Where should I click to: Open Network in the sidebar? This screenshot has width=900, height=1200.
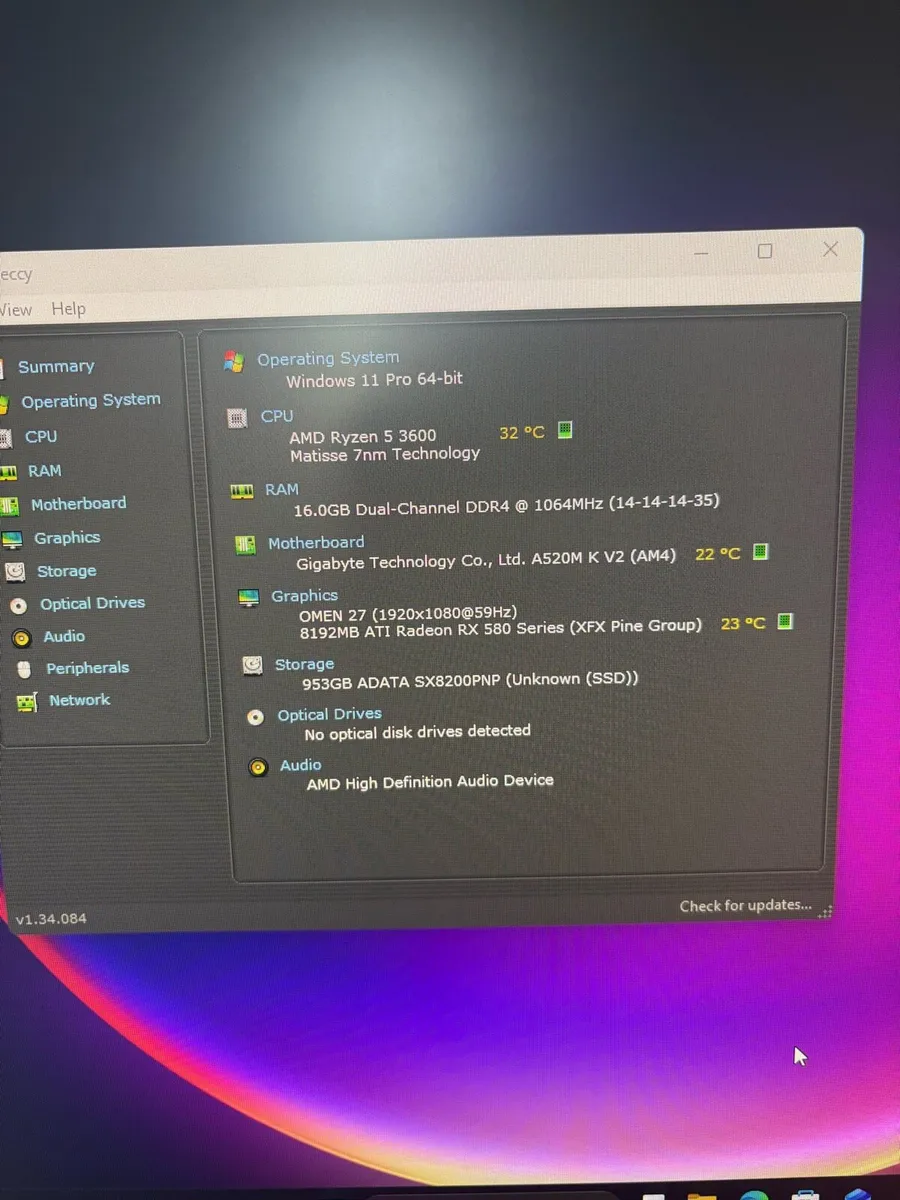coord(79,700)
